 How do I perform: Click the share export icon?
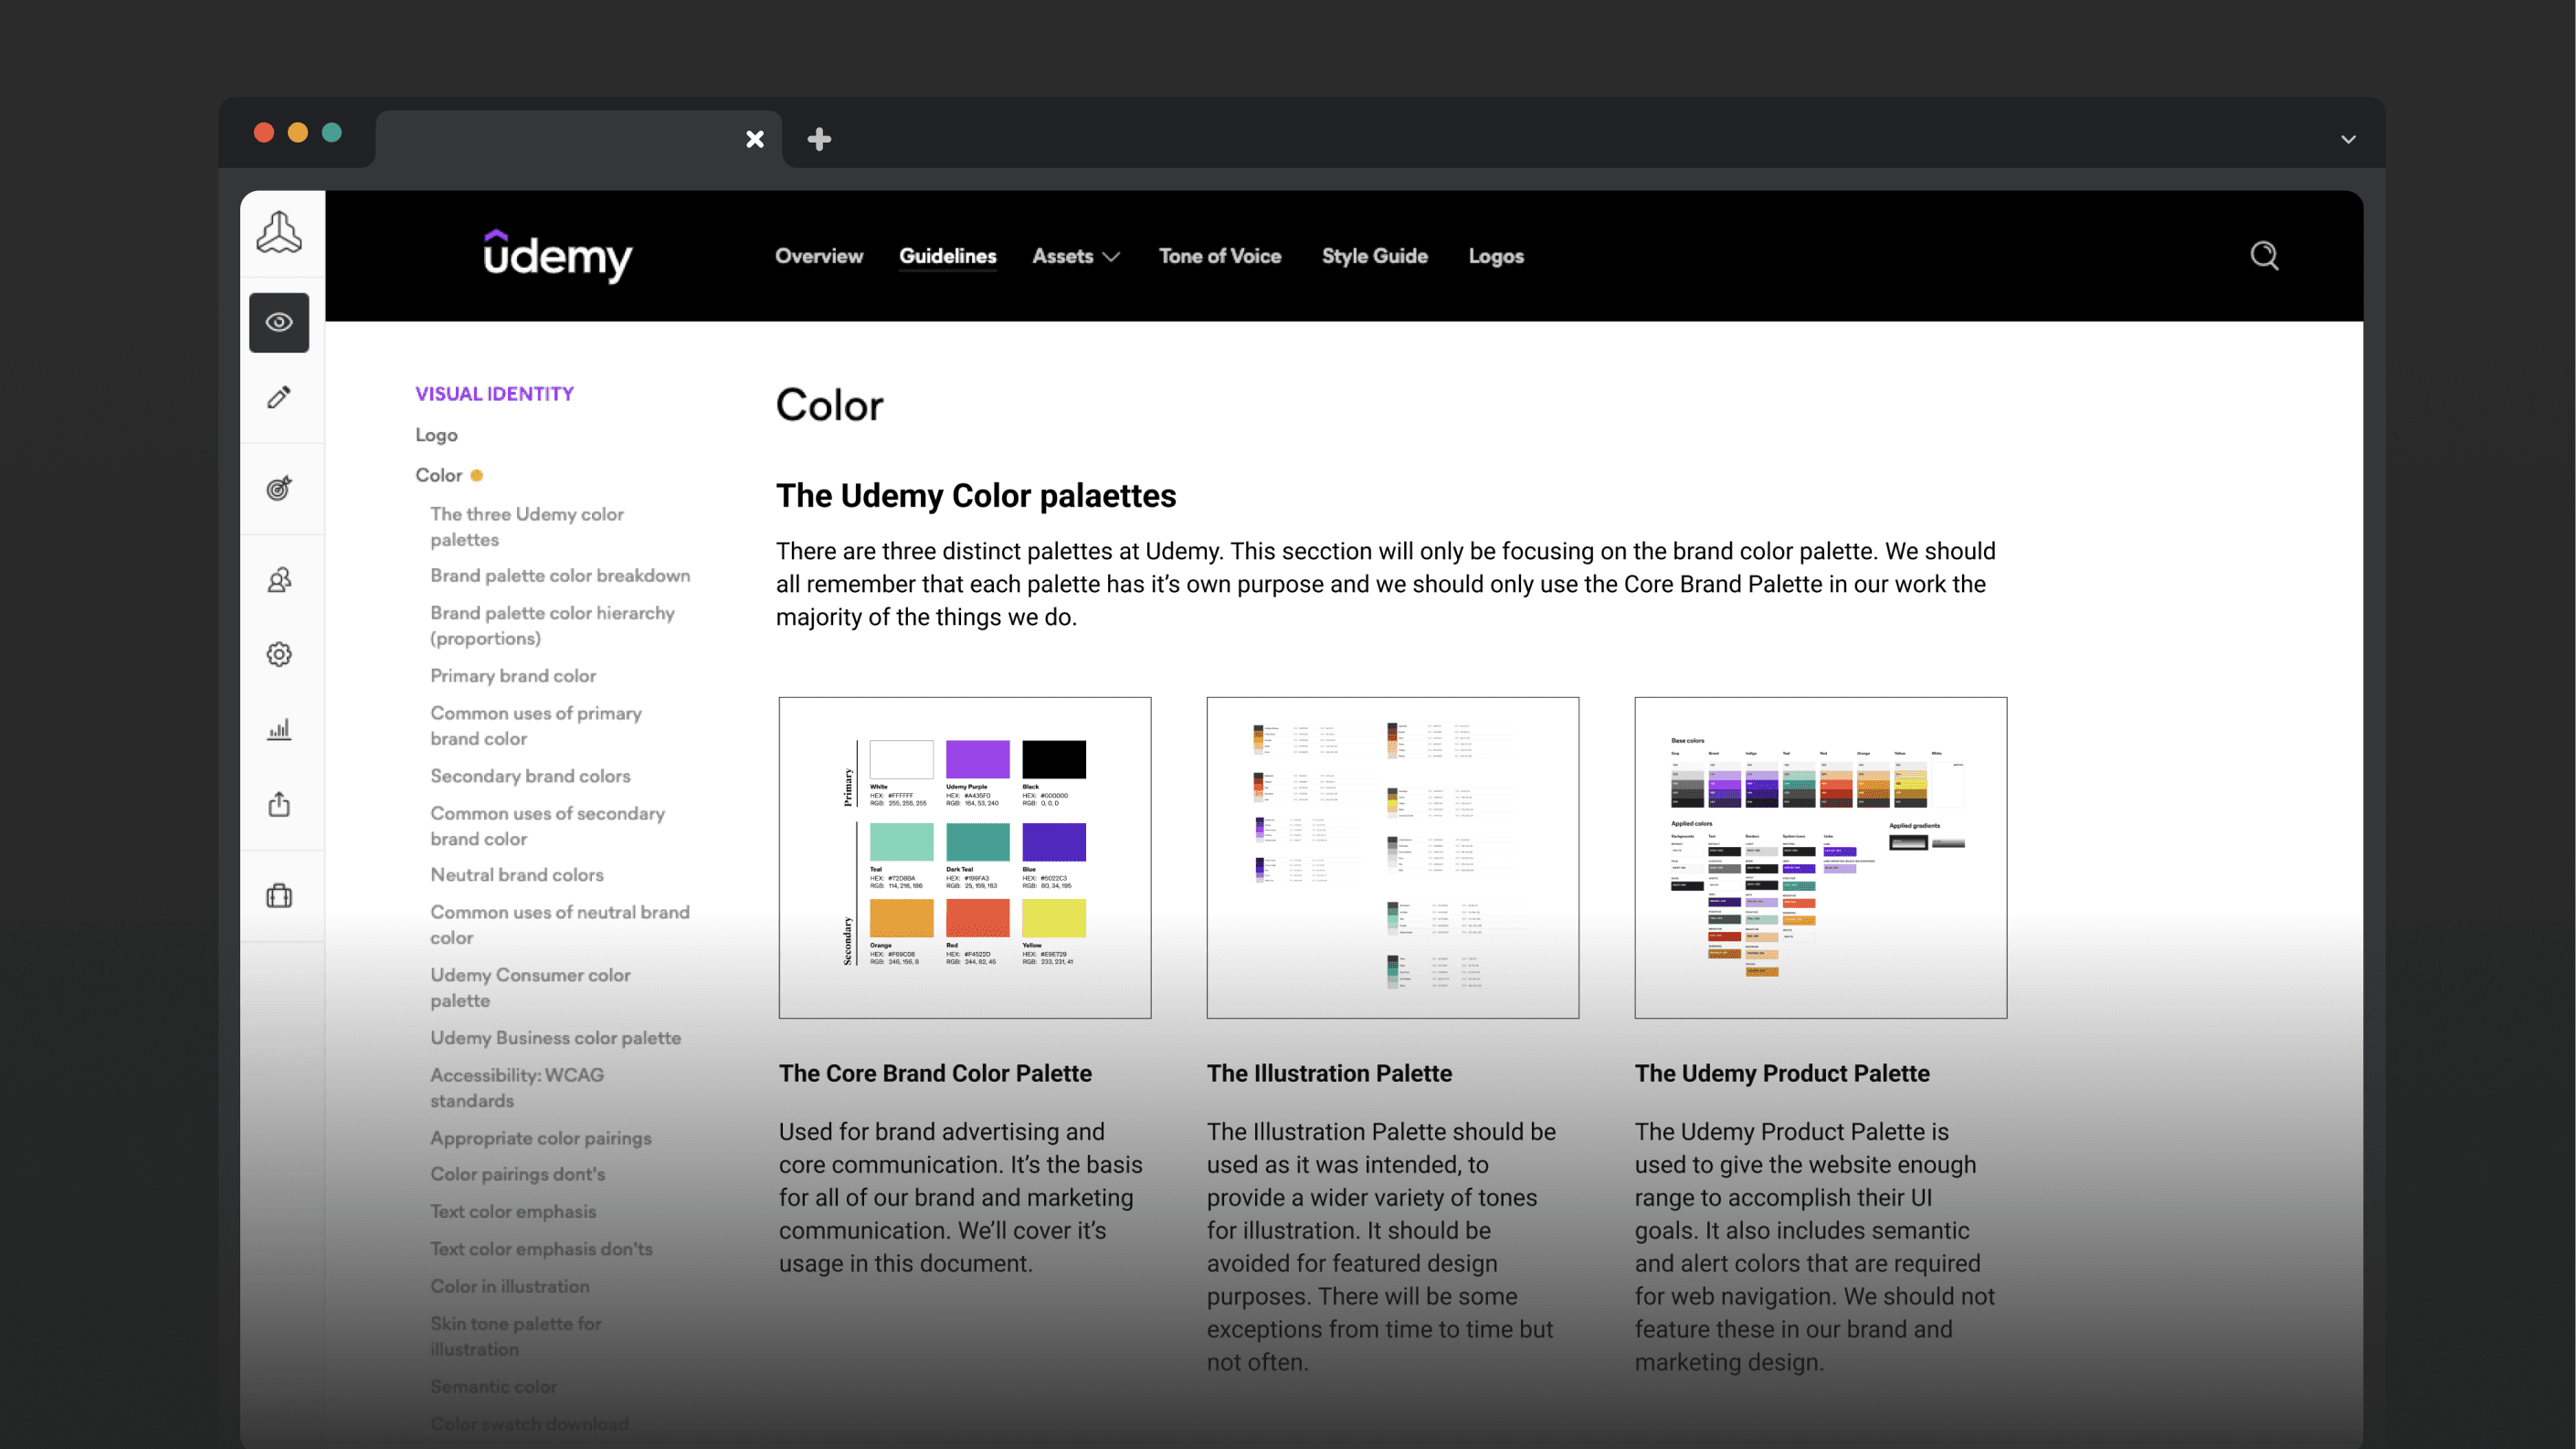(x=279, y=804)
